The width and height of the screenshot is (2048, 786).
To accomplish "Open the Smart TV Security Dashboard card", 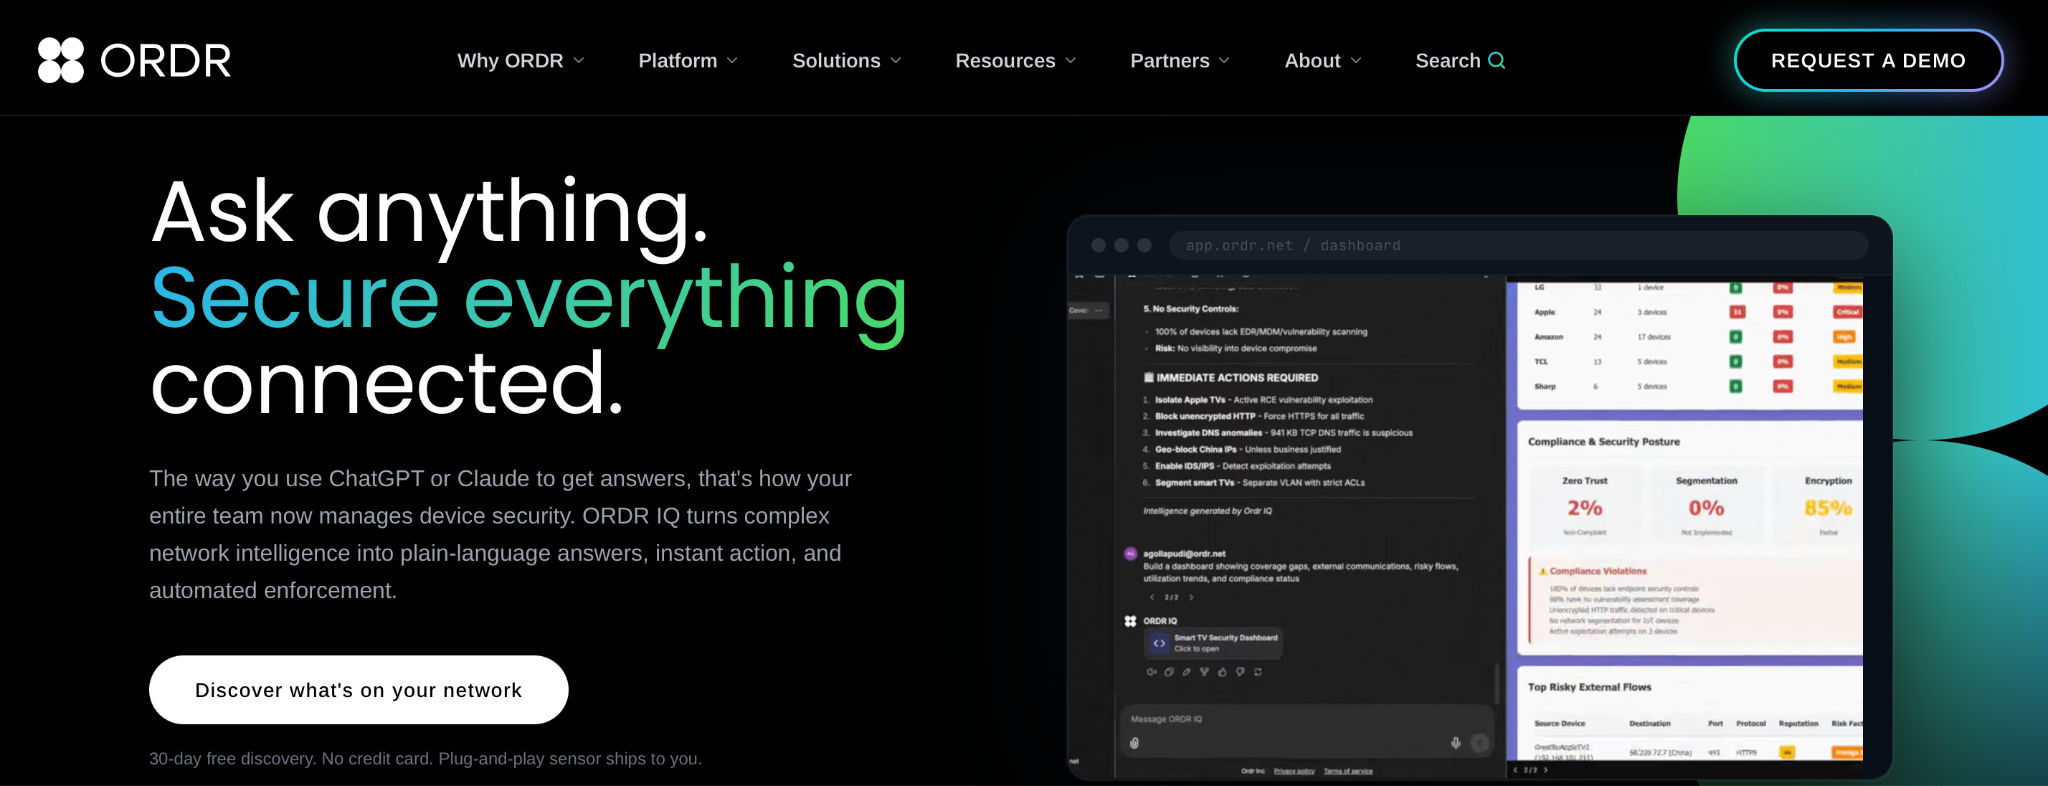I will point(1213,643).
